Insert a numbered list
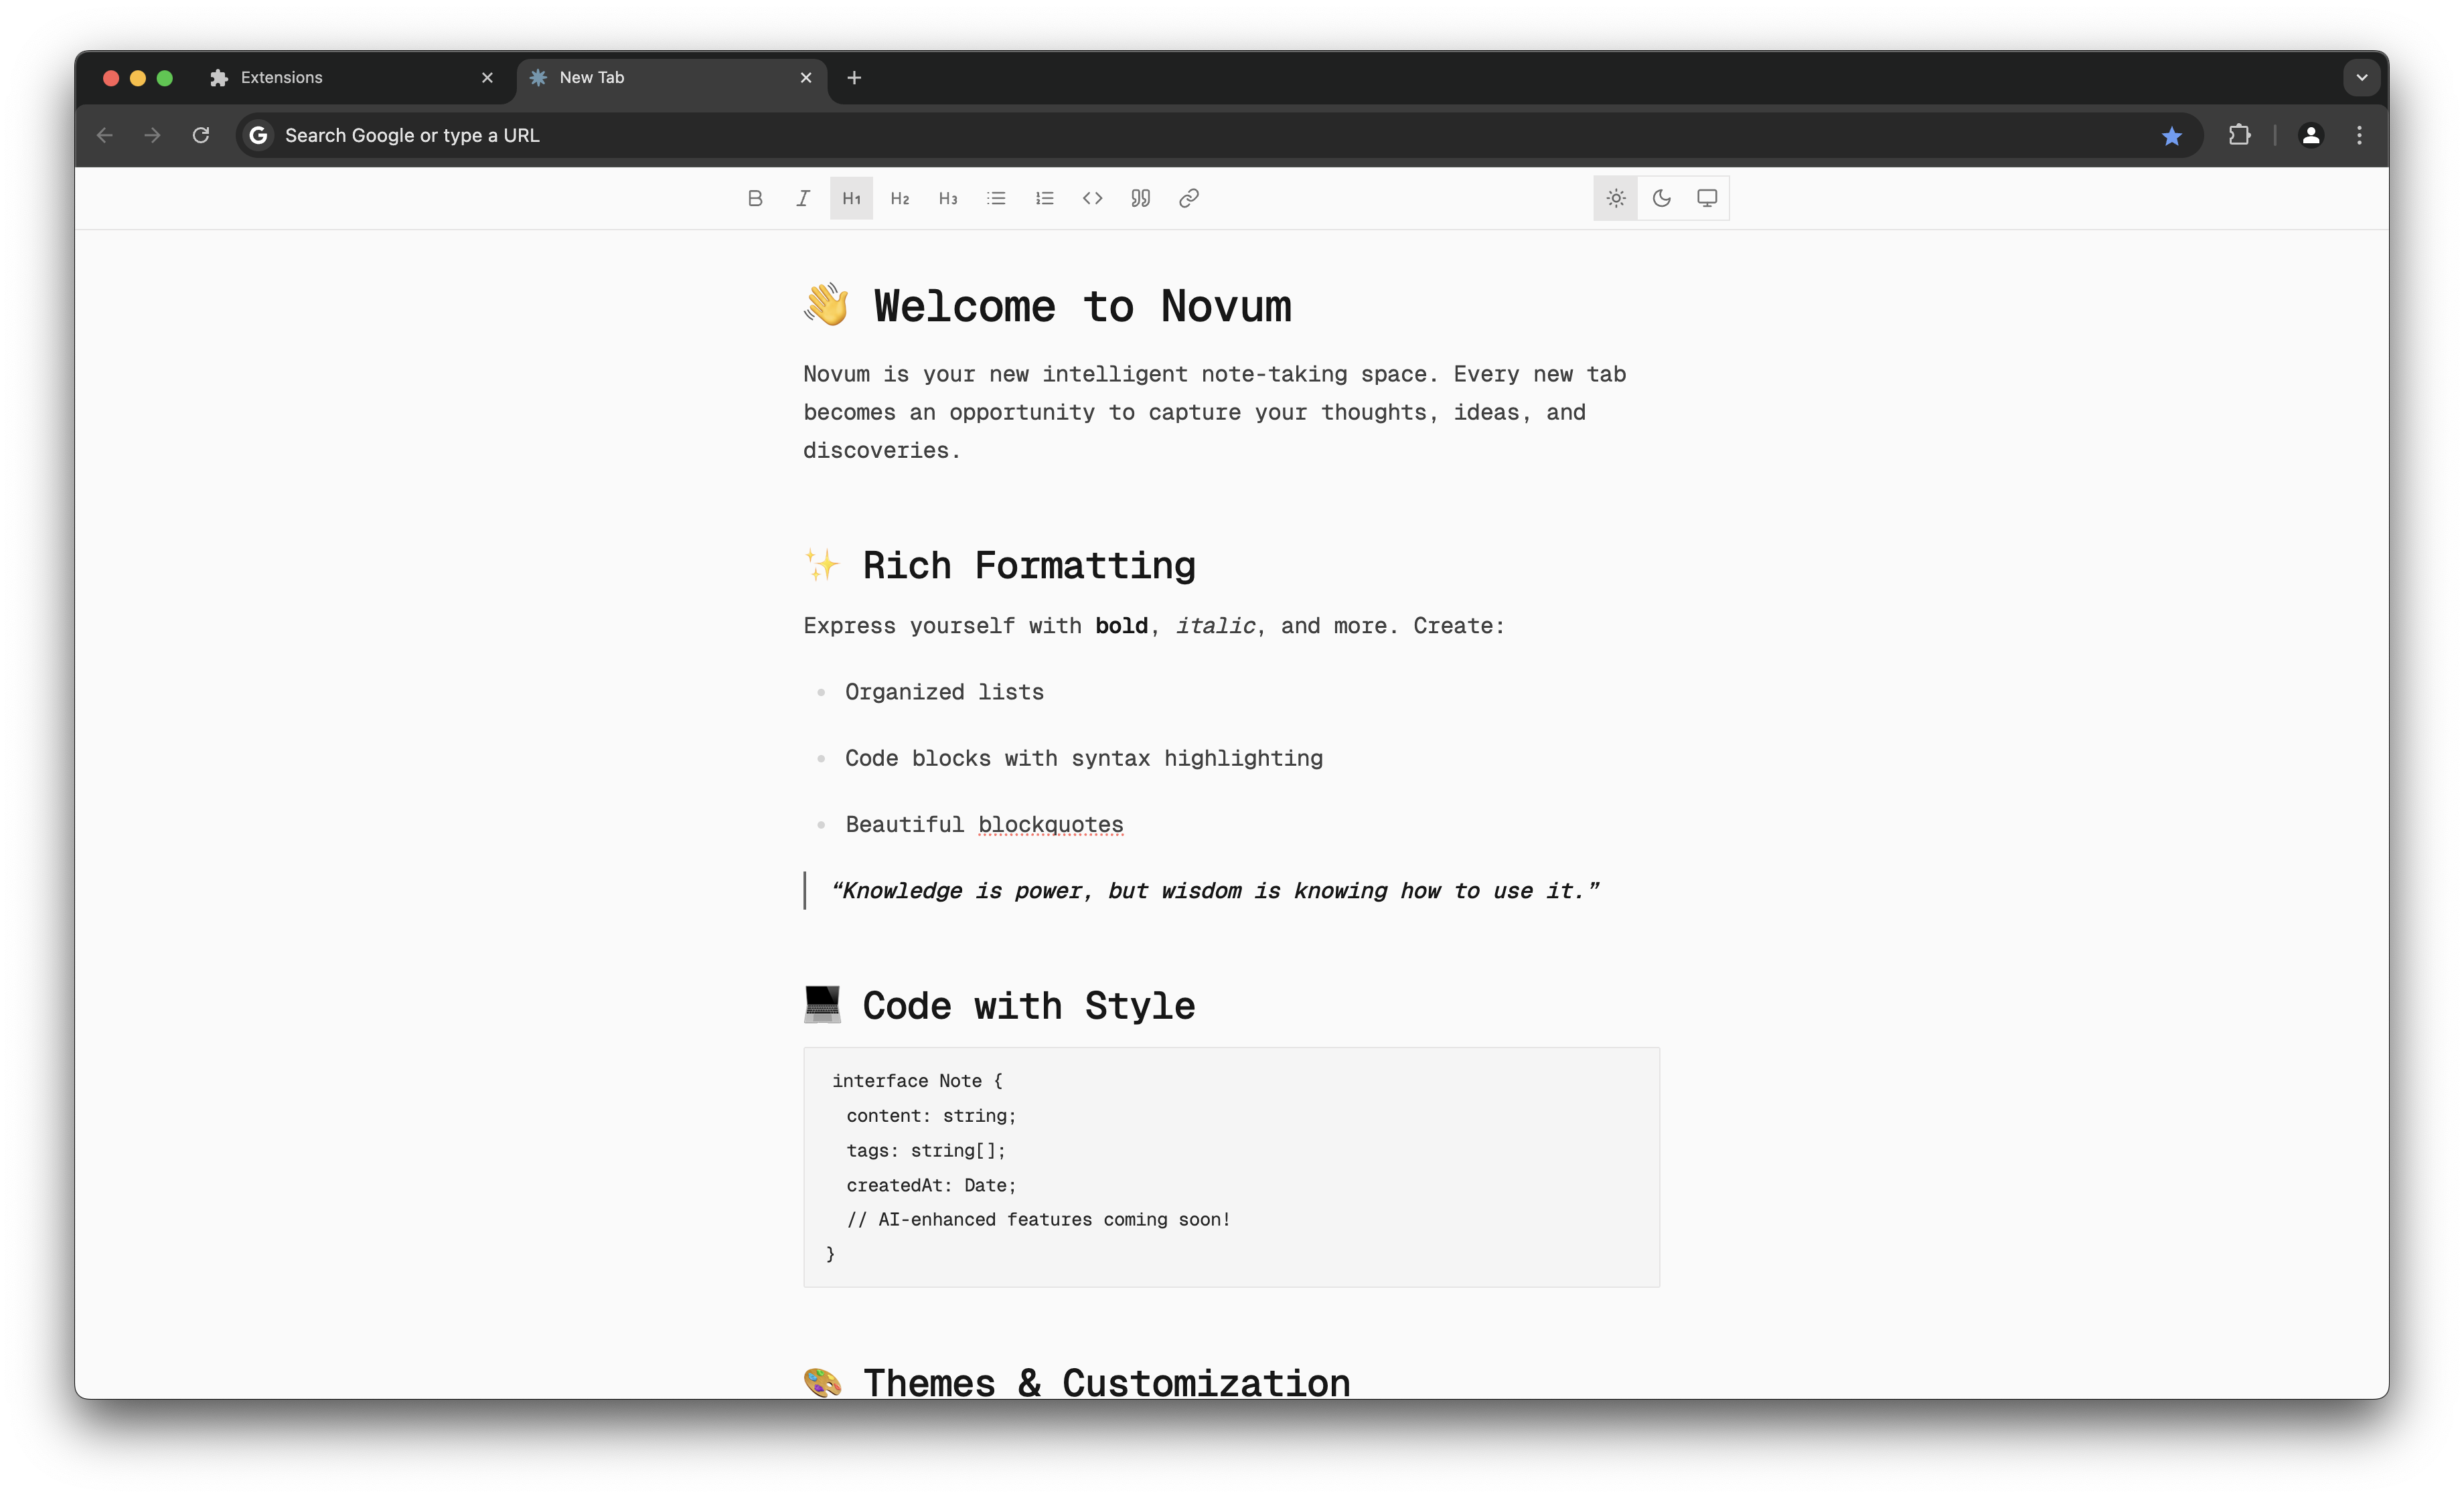 click(x=1044, y=198)
